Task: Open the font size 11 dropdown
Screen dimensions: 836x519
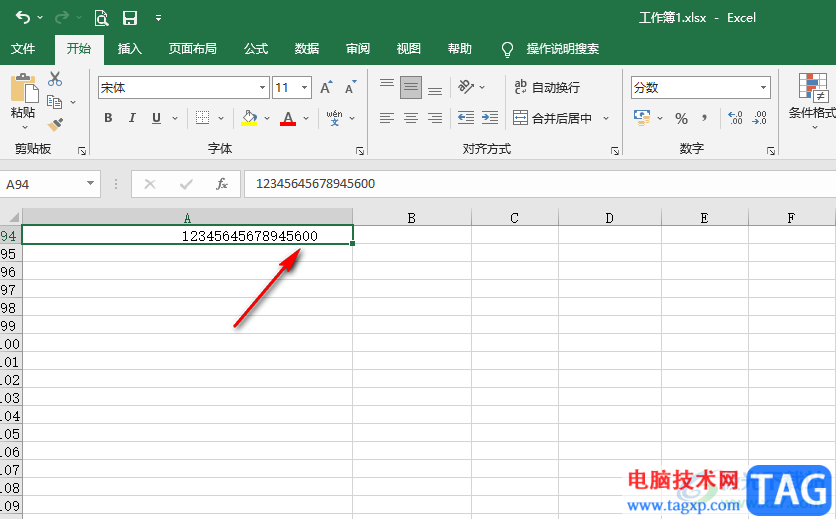Action: (304, 87)
